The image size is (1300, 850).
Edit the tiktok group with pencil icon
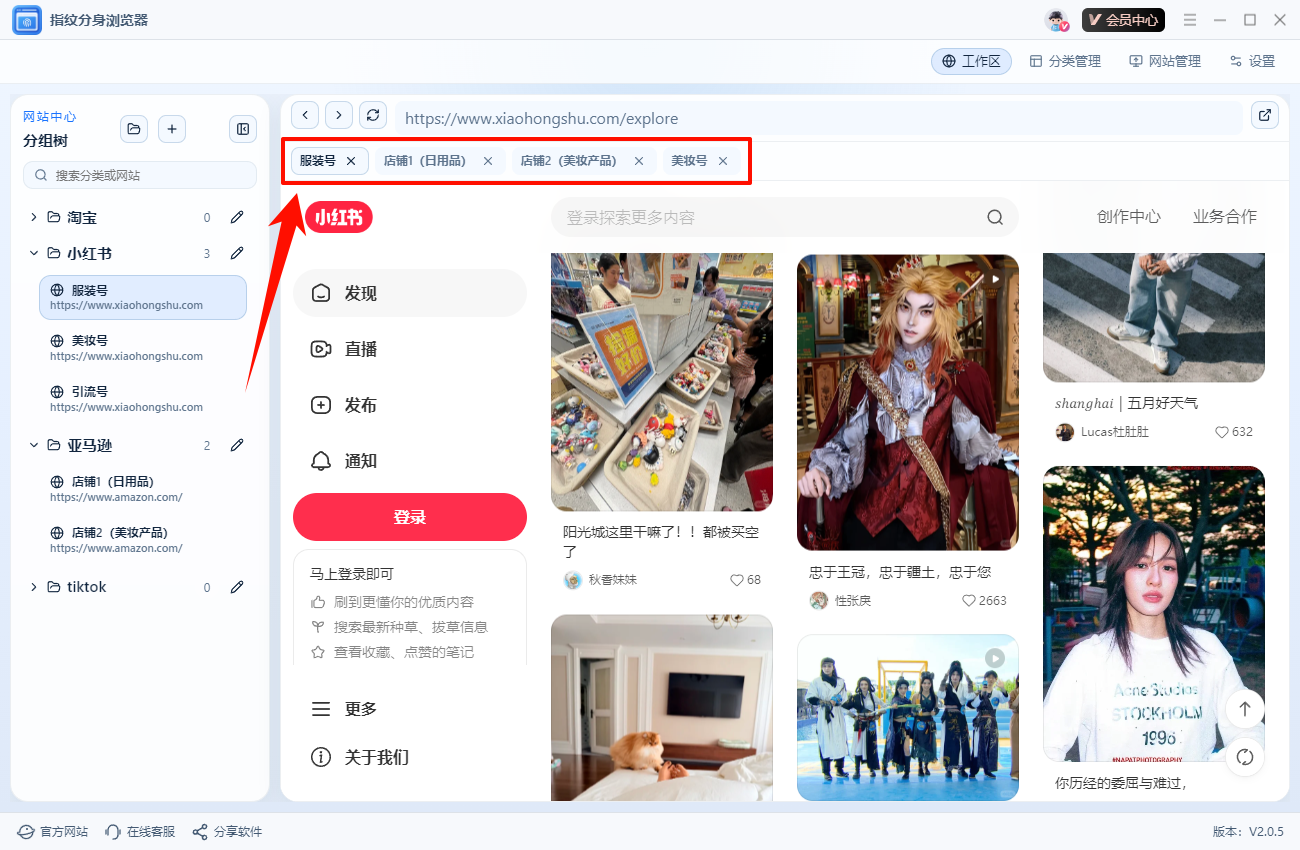point(237,587)
